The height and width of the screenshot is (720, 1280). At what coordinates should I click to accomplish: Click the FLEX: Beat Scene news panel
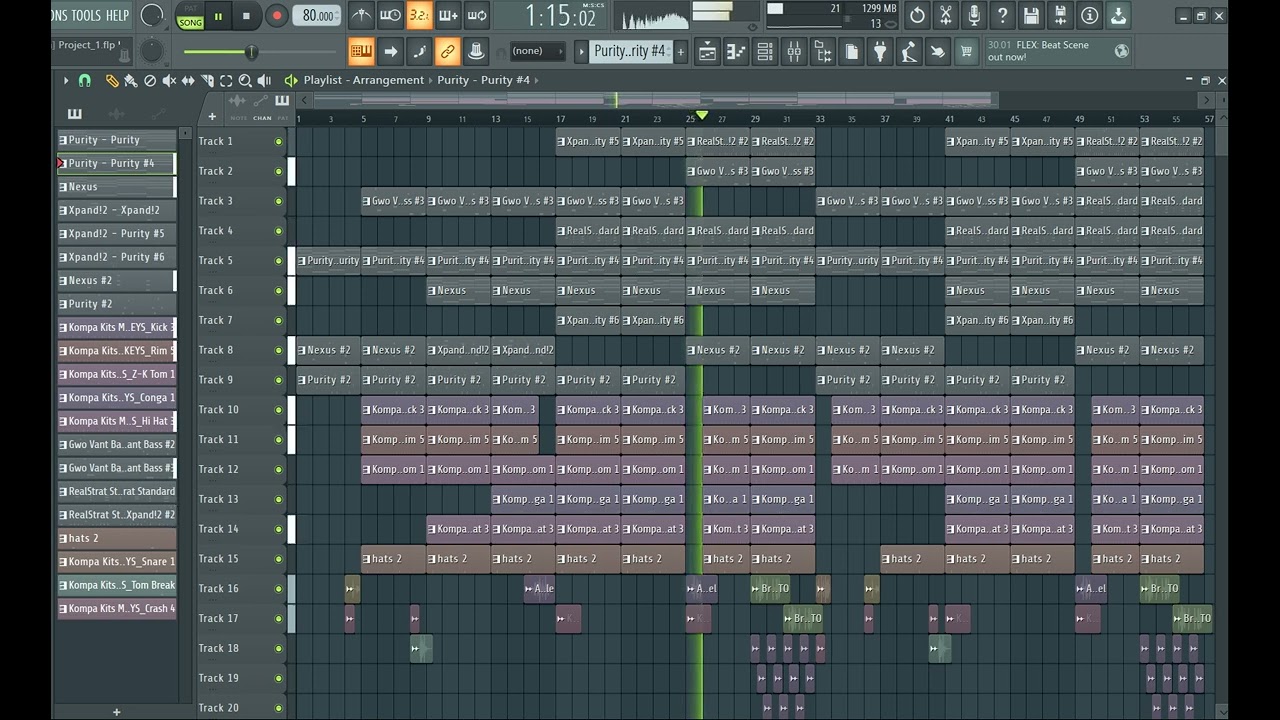point(1059,51)
